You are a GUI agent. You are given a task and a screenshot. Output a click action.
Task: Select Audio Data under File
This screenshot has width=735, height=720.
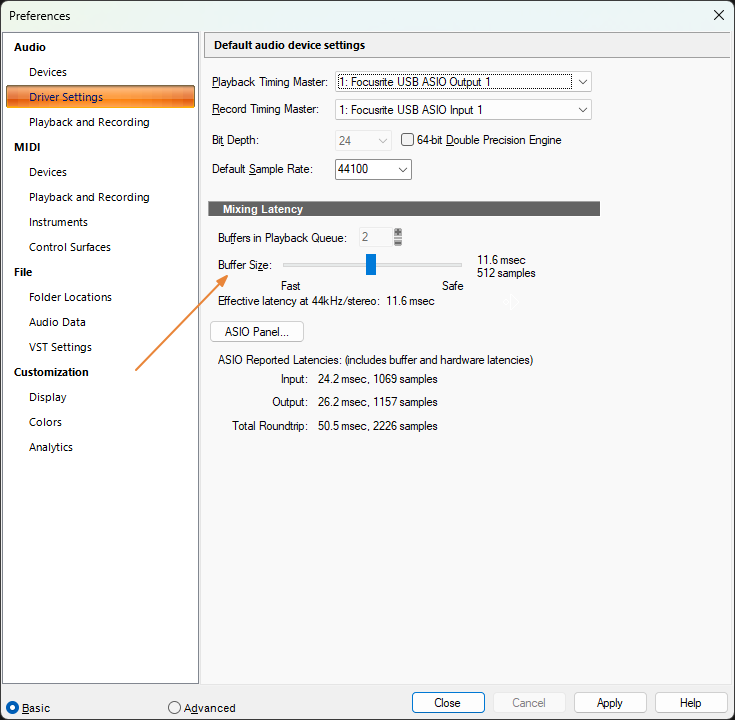tap(57, 322)
